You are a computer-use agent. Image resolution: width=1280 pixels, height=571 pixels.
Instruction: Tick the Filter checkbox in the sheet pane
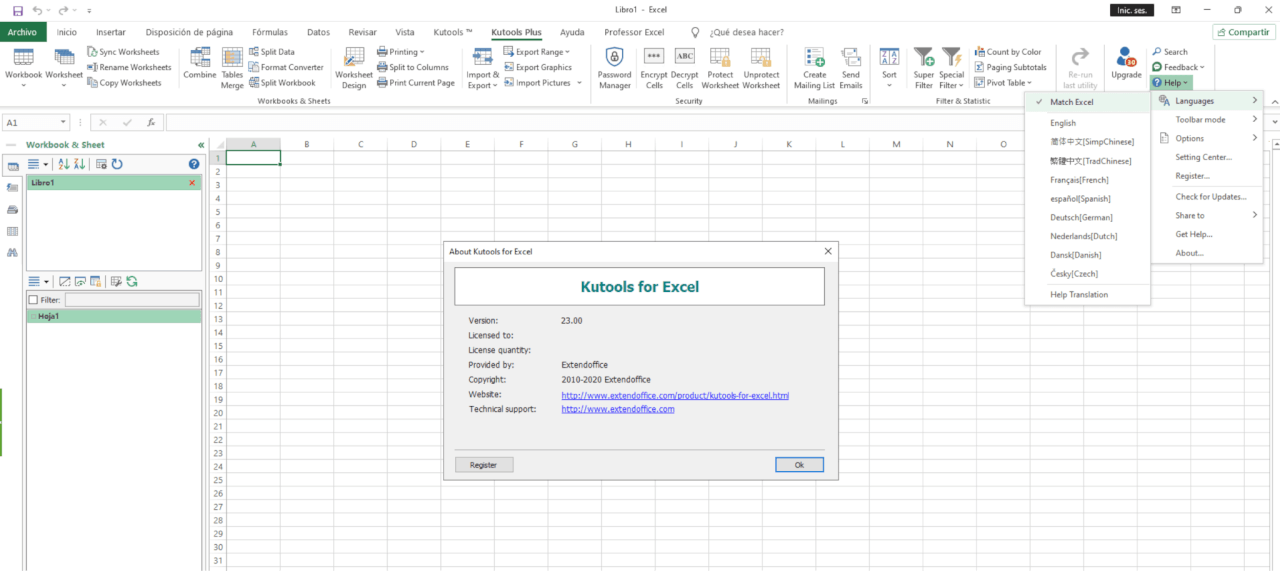[33, 300]
